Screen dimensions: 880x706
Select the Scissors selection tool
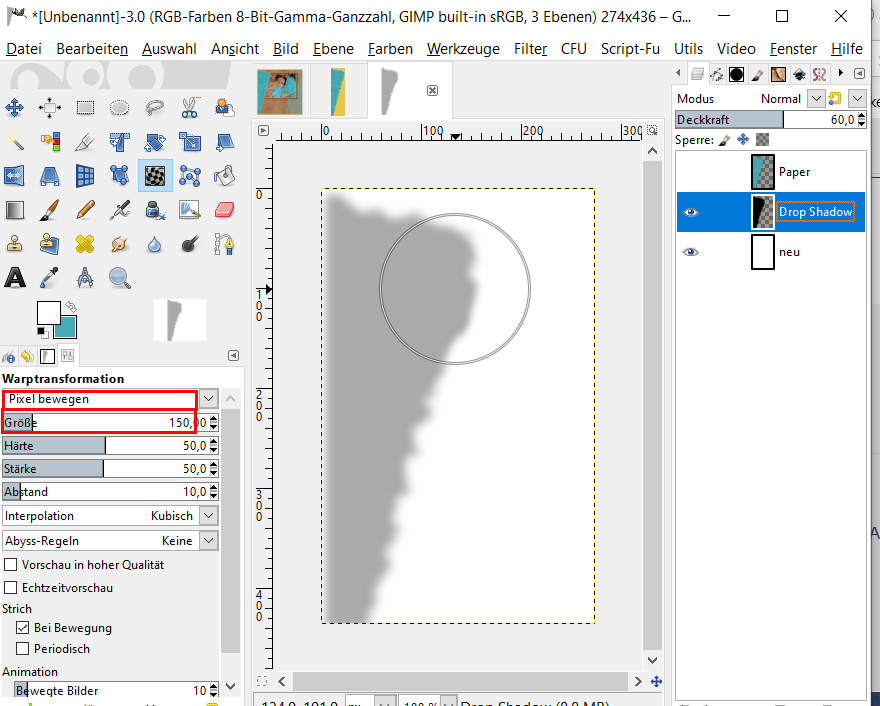pos(189,108)
